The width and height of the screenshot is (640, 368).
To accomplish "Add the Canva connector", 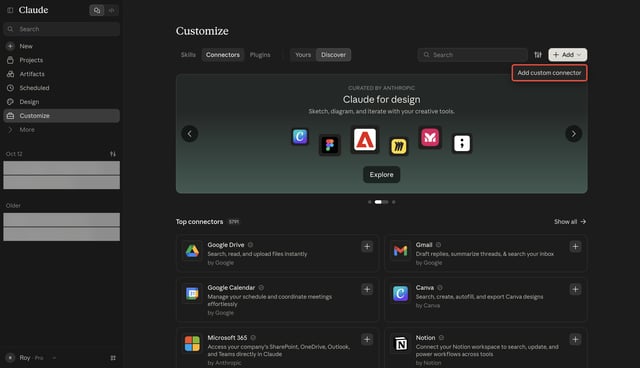I will tap(575, 289).
